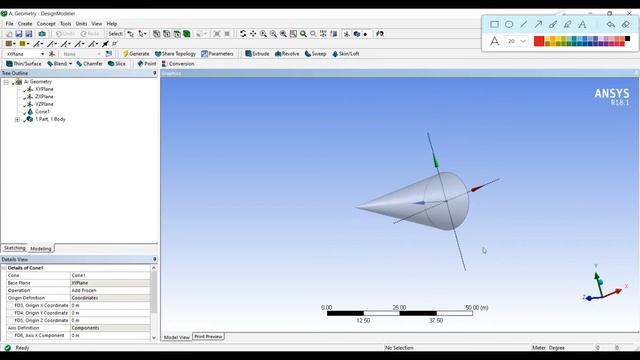Select the Conversion tool
Viewport: 640px width, 360px height.
(178, 64)
